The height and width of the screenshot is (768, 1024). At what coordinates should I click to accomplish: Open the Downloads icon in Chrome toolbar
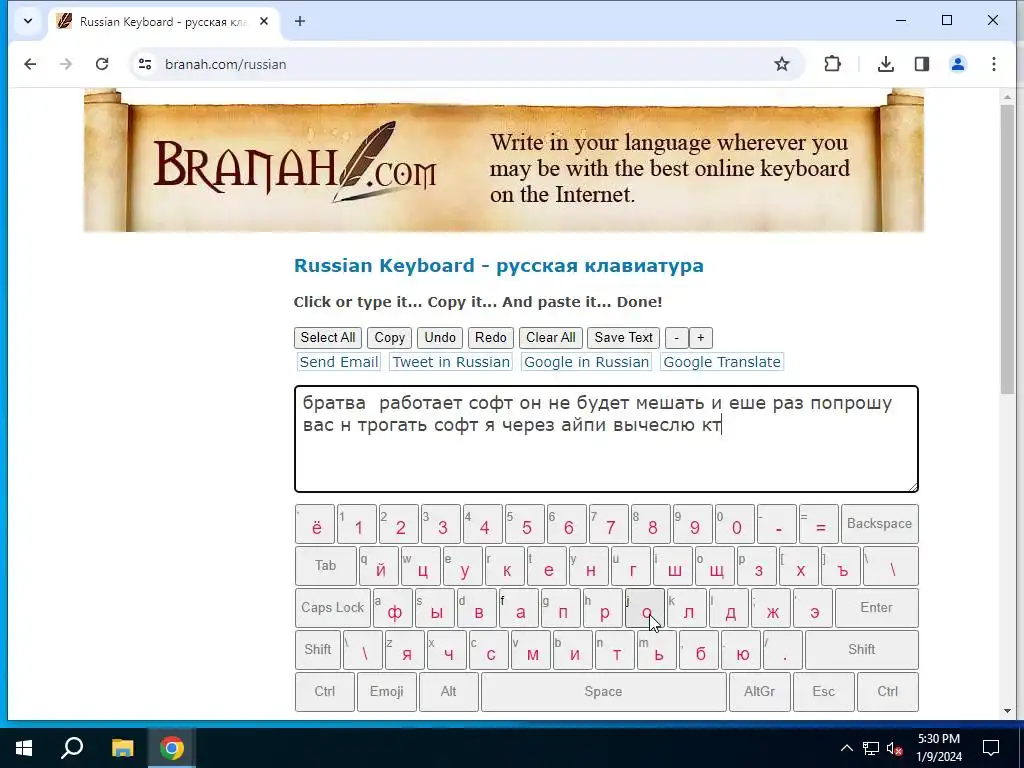[x=886, y=64]
